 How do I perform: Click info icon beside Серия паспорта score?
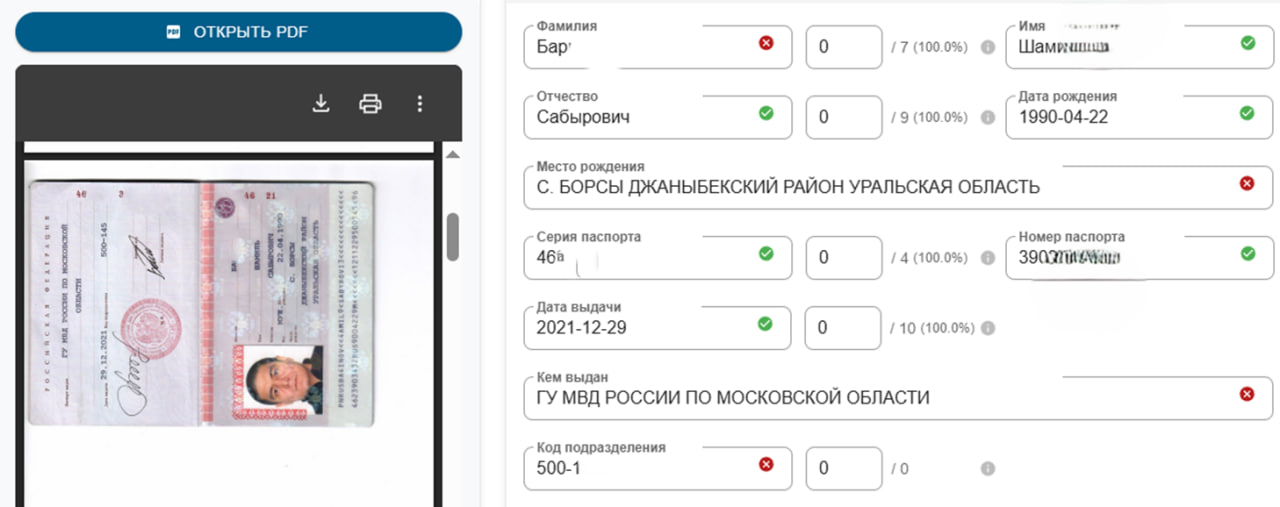tap(987, 258)
